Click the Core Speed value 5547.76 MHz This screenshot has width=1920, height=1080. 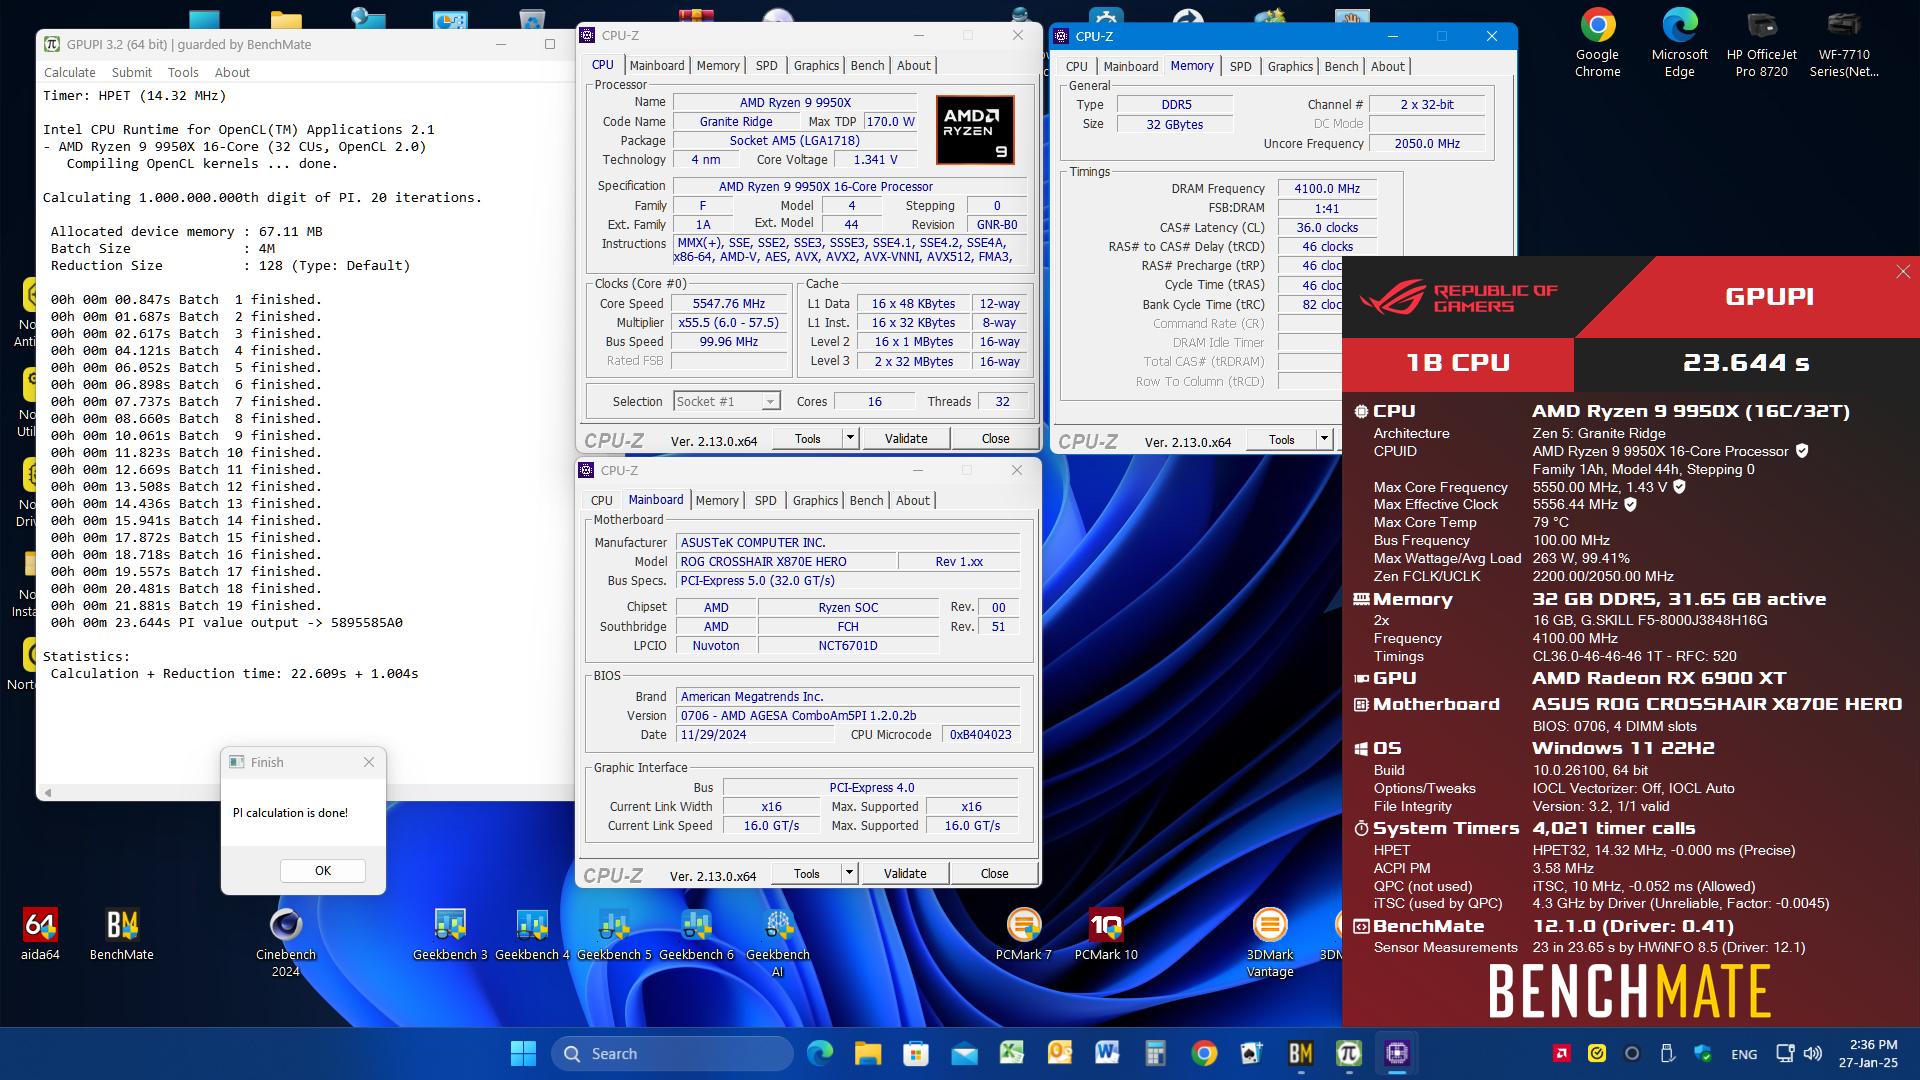point(728,303)
